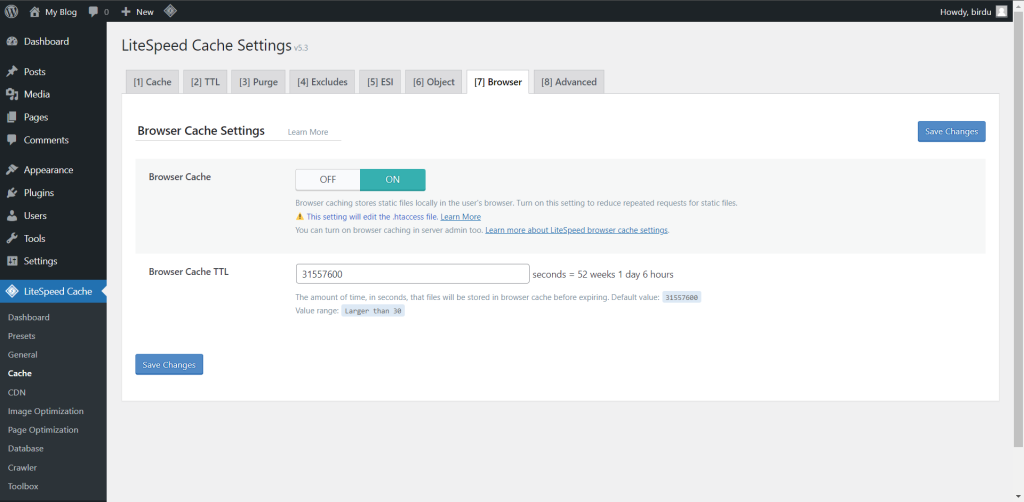Open the birdu user avatar

pos(1001,11)
